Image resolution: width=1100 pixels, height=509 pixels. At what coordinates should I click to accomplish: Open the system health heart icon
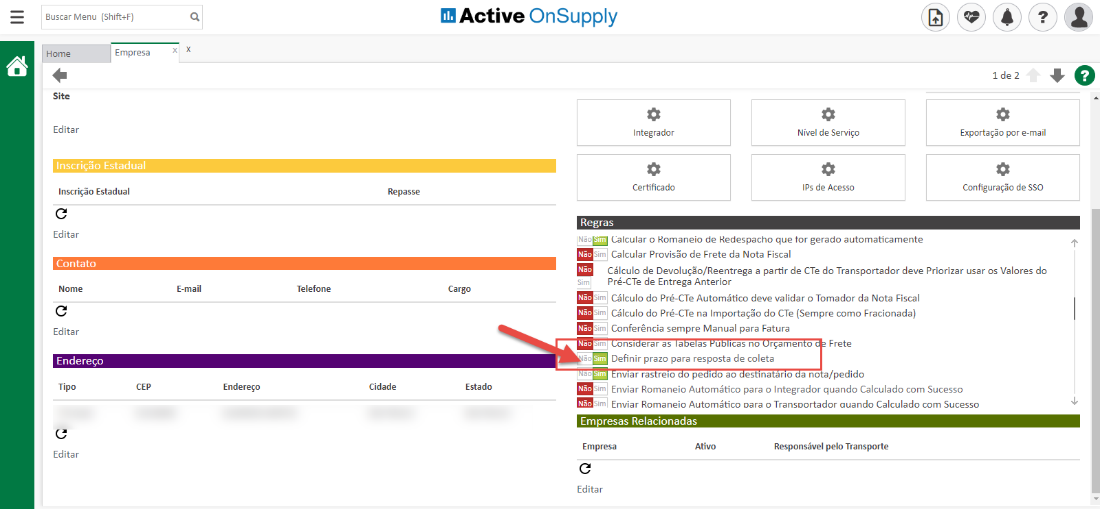(971, 17)
